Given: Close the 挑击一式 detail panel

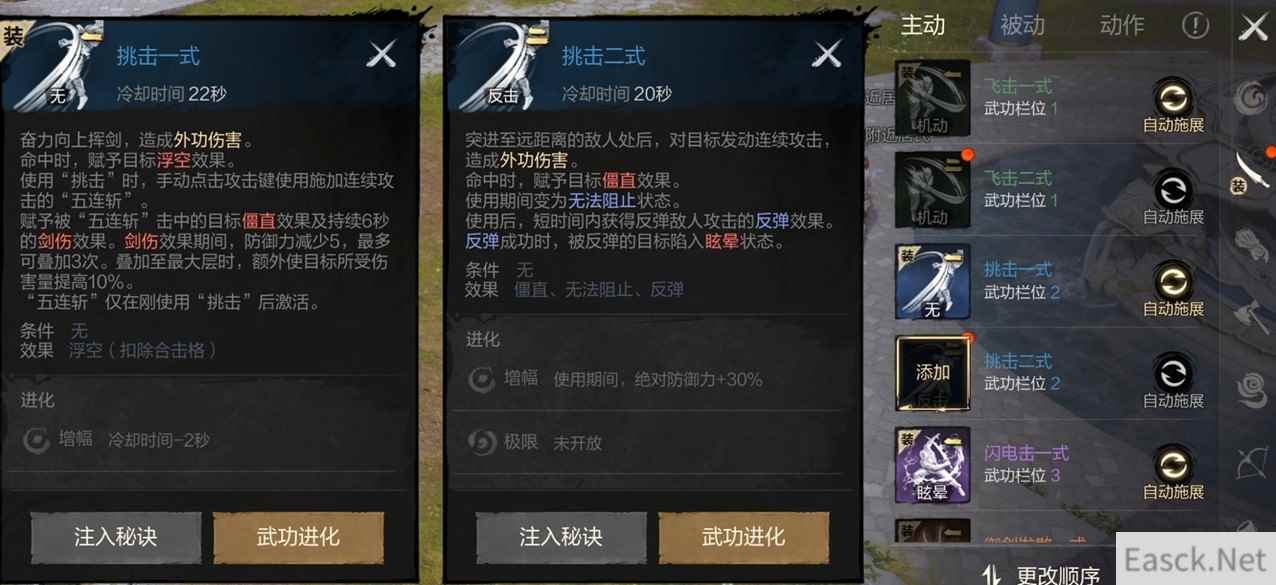Looking at the screenshot, I should click(x=381, y=55).
